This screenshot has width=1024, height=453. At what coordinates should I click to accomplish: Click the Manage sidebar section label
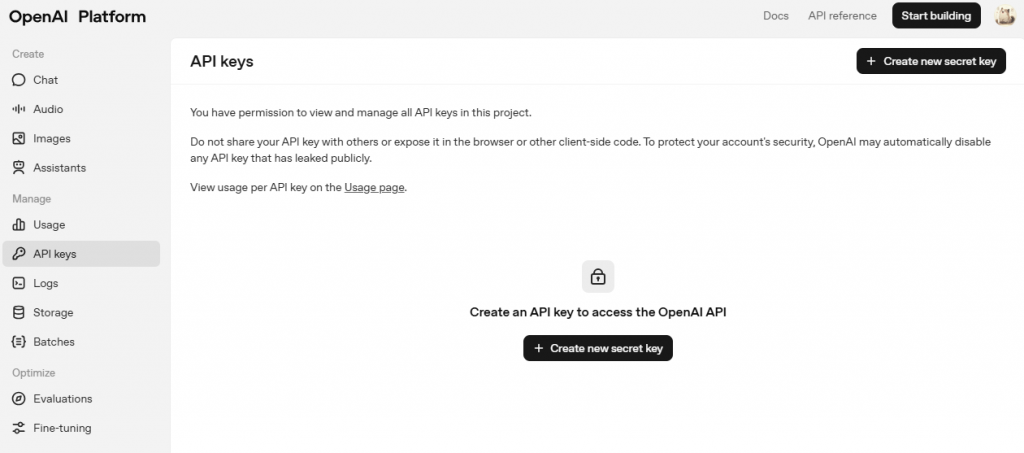tap(31, 199)
